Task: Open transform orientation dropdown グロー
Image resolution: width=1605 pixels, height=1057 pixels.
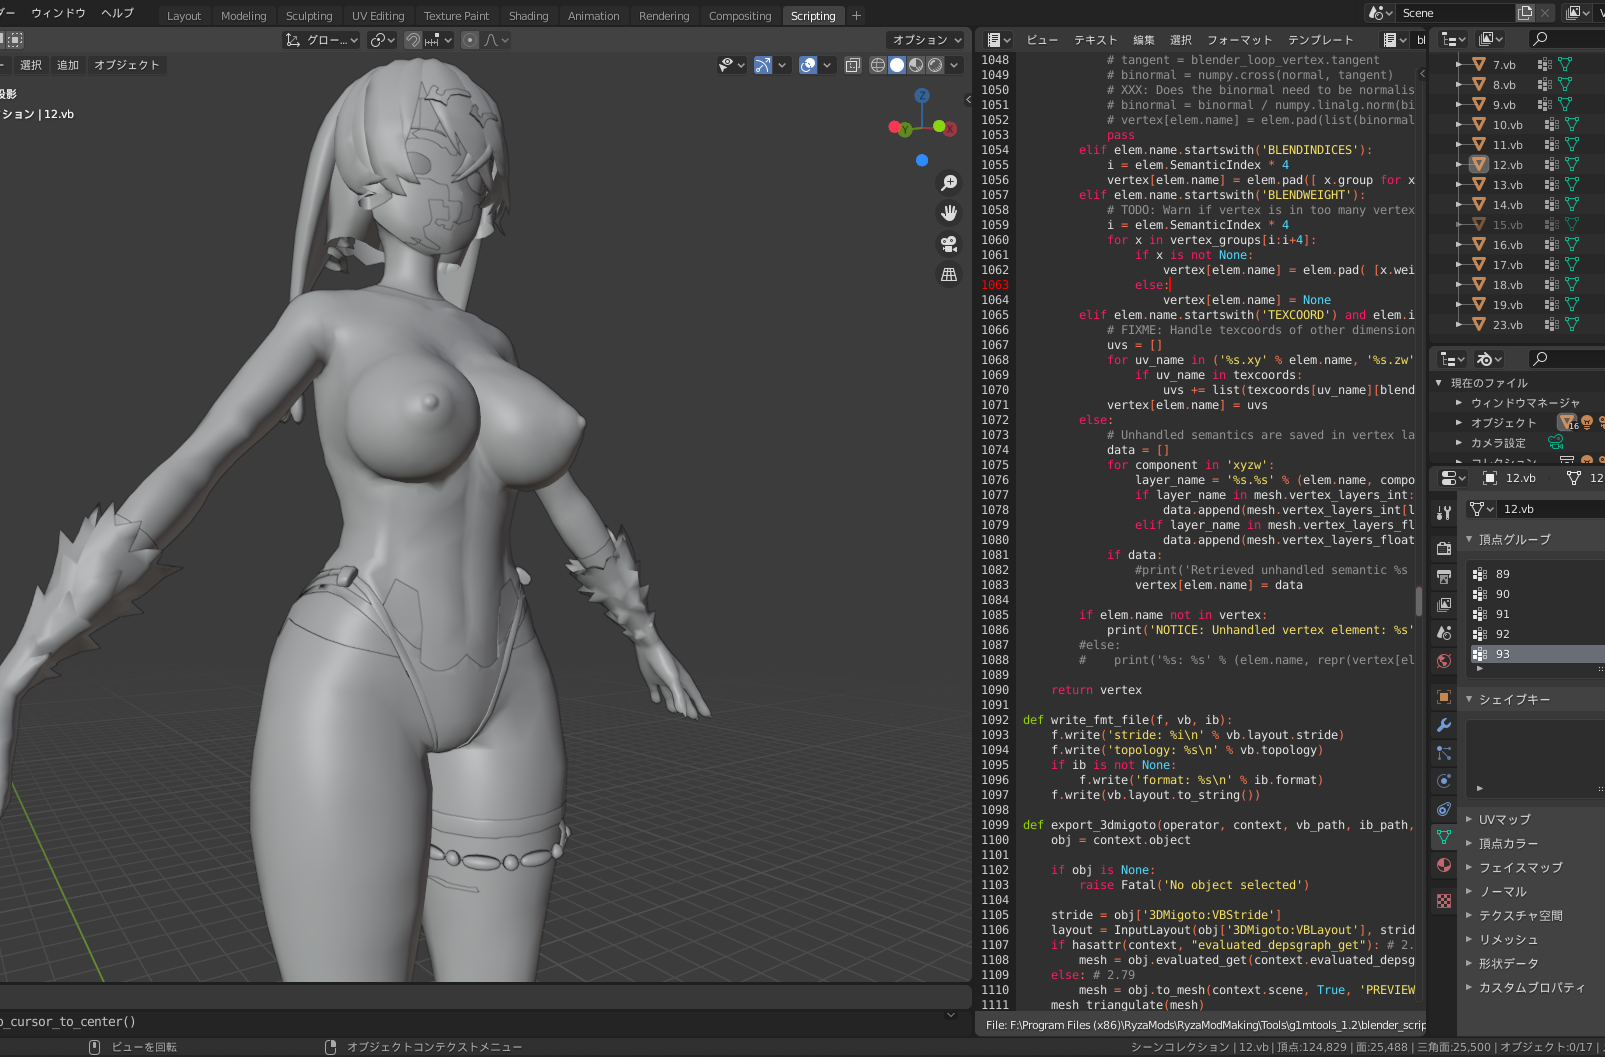Action: pos(321,40)
